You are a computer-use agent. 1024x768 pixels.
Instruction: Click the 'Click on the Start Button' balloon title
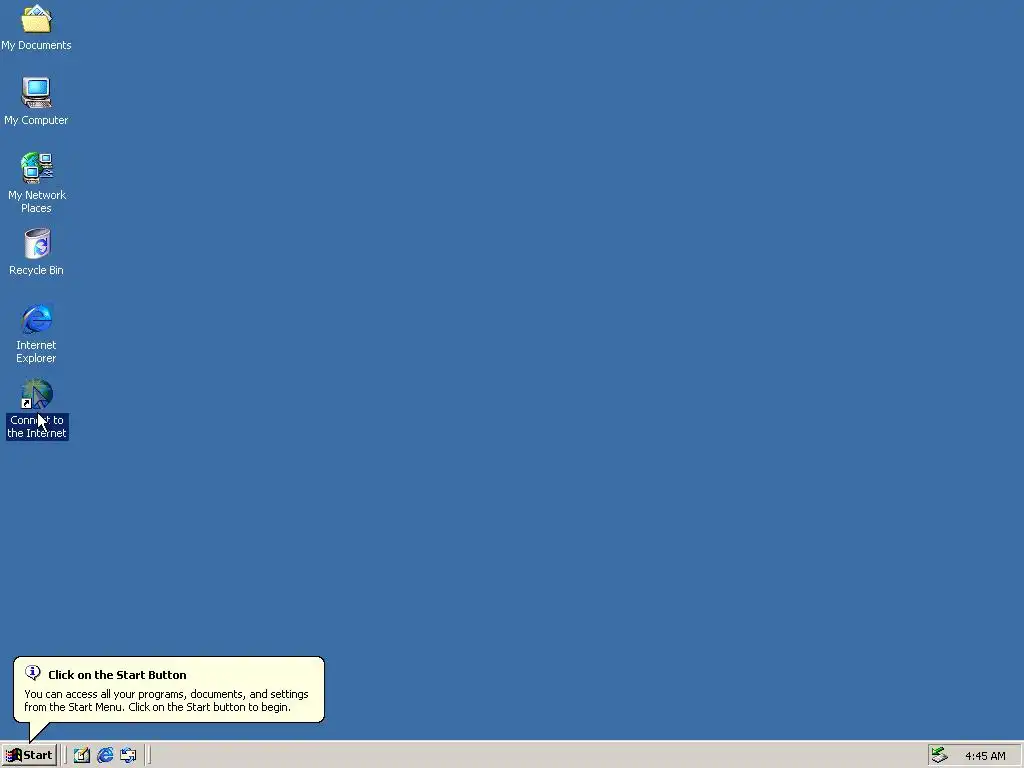(117, 675)
